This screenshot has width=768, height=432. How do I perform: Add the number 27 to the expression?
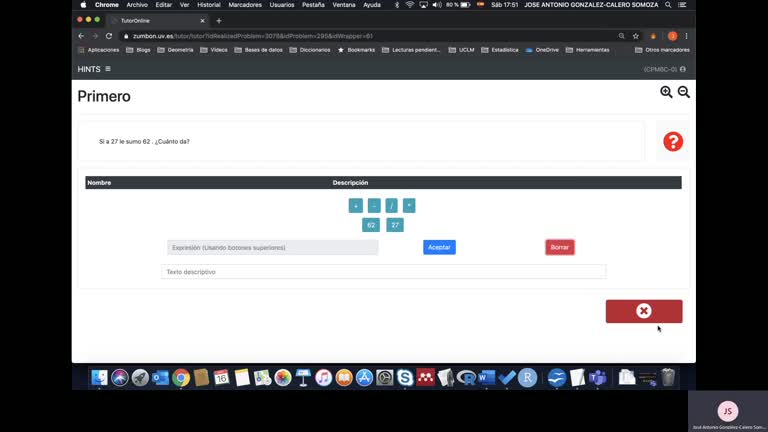(395, 225)
